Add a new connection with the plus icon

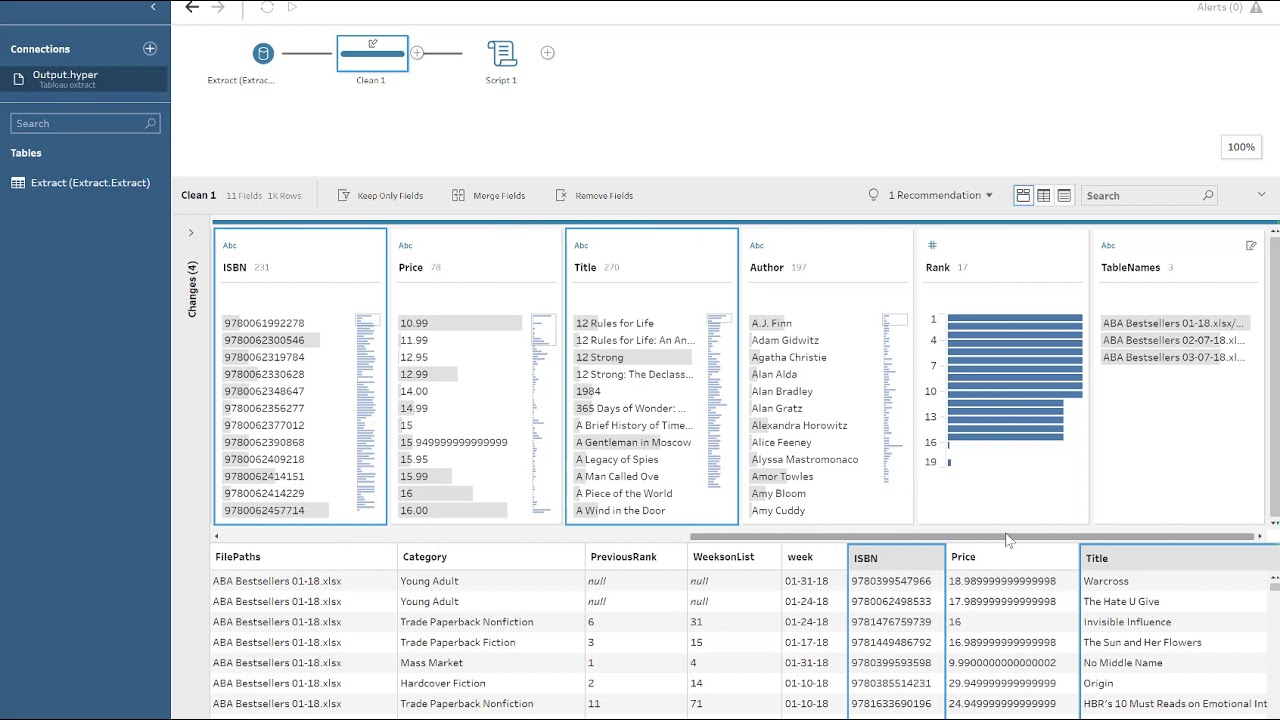coord(150,48)
